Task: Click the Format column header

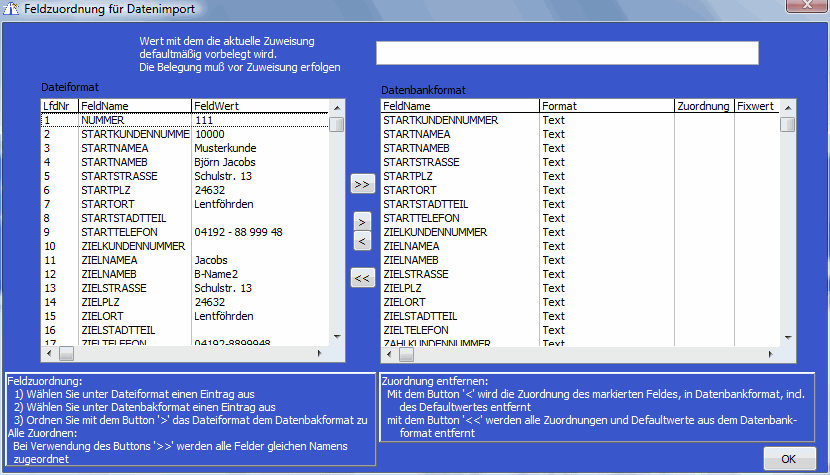Action: [x=605, y=105]
